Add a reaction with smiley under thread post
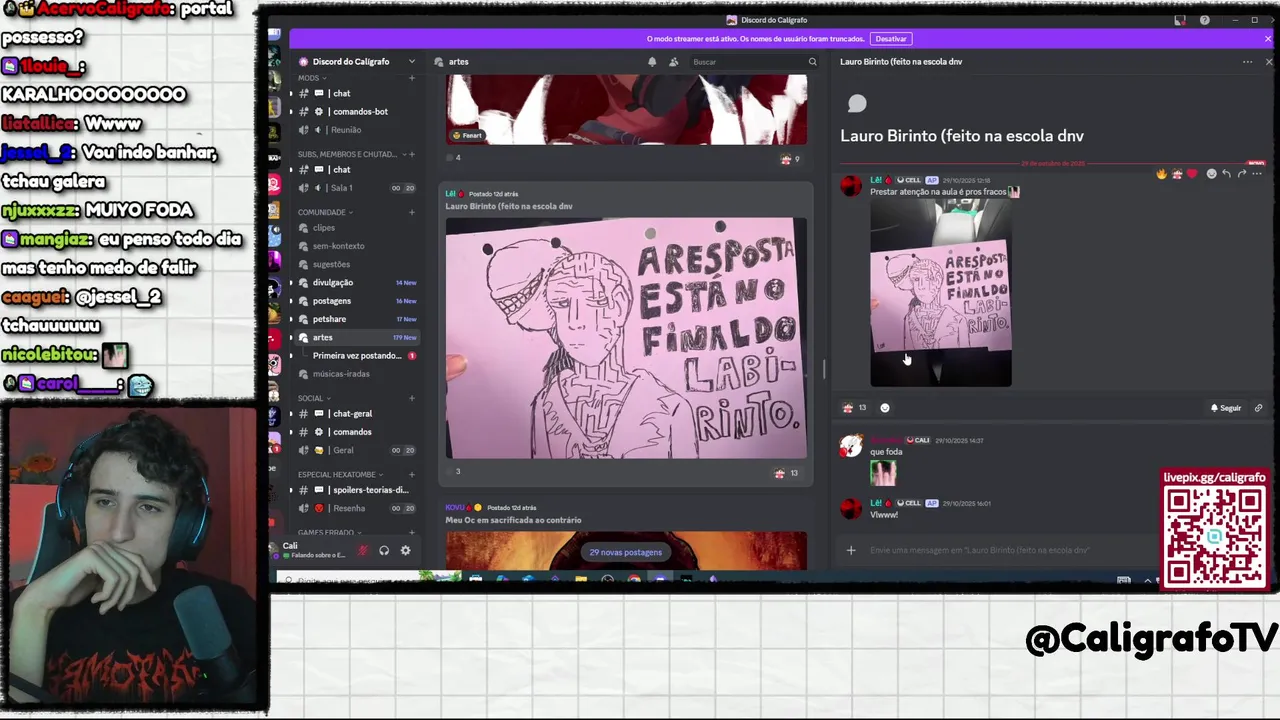Screen dimensions: 1280x720 (x=884, y=408)
